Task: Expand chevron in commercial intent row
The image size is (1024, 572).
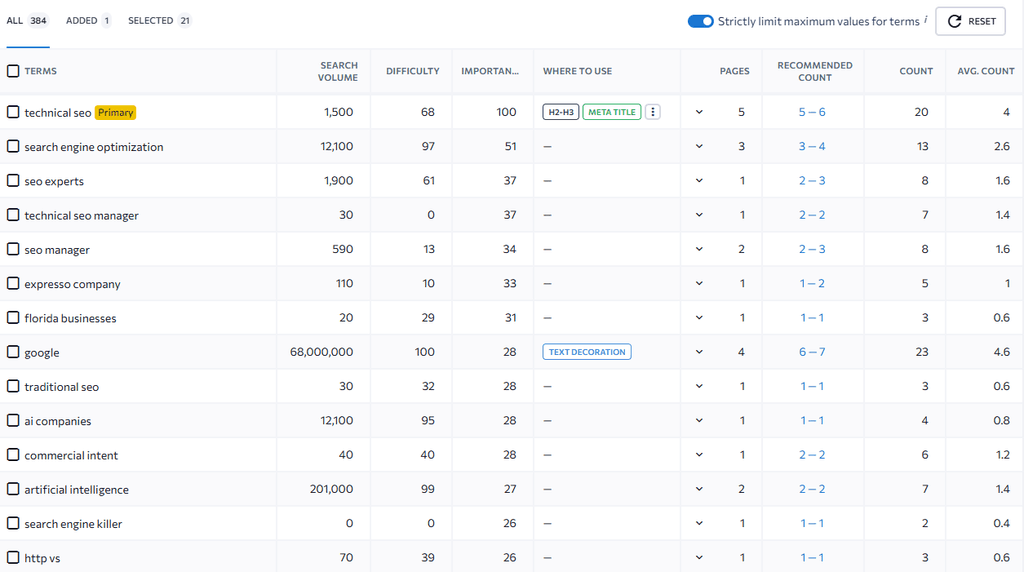Action: point(699,455)
